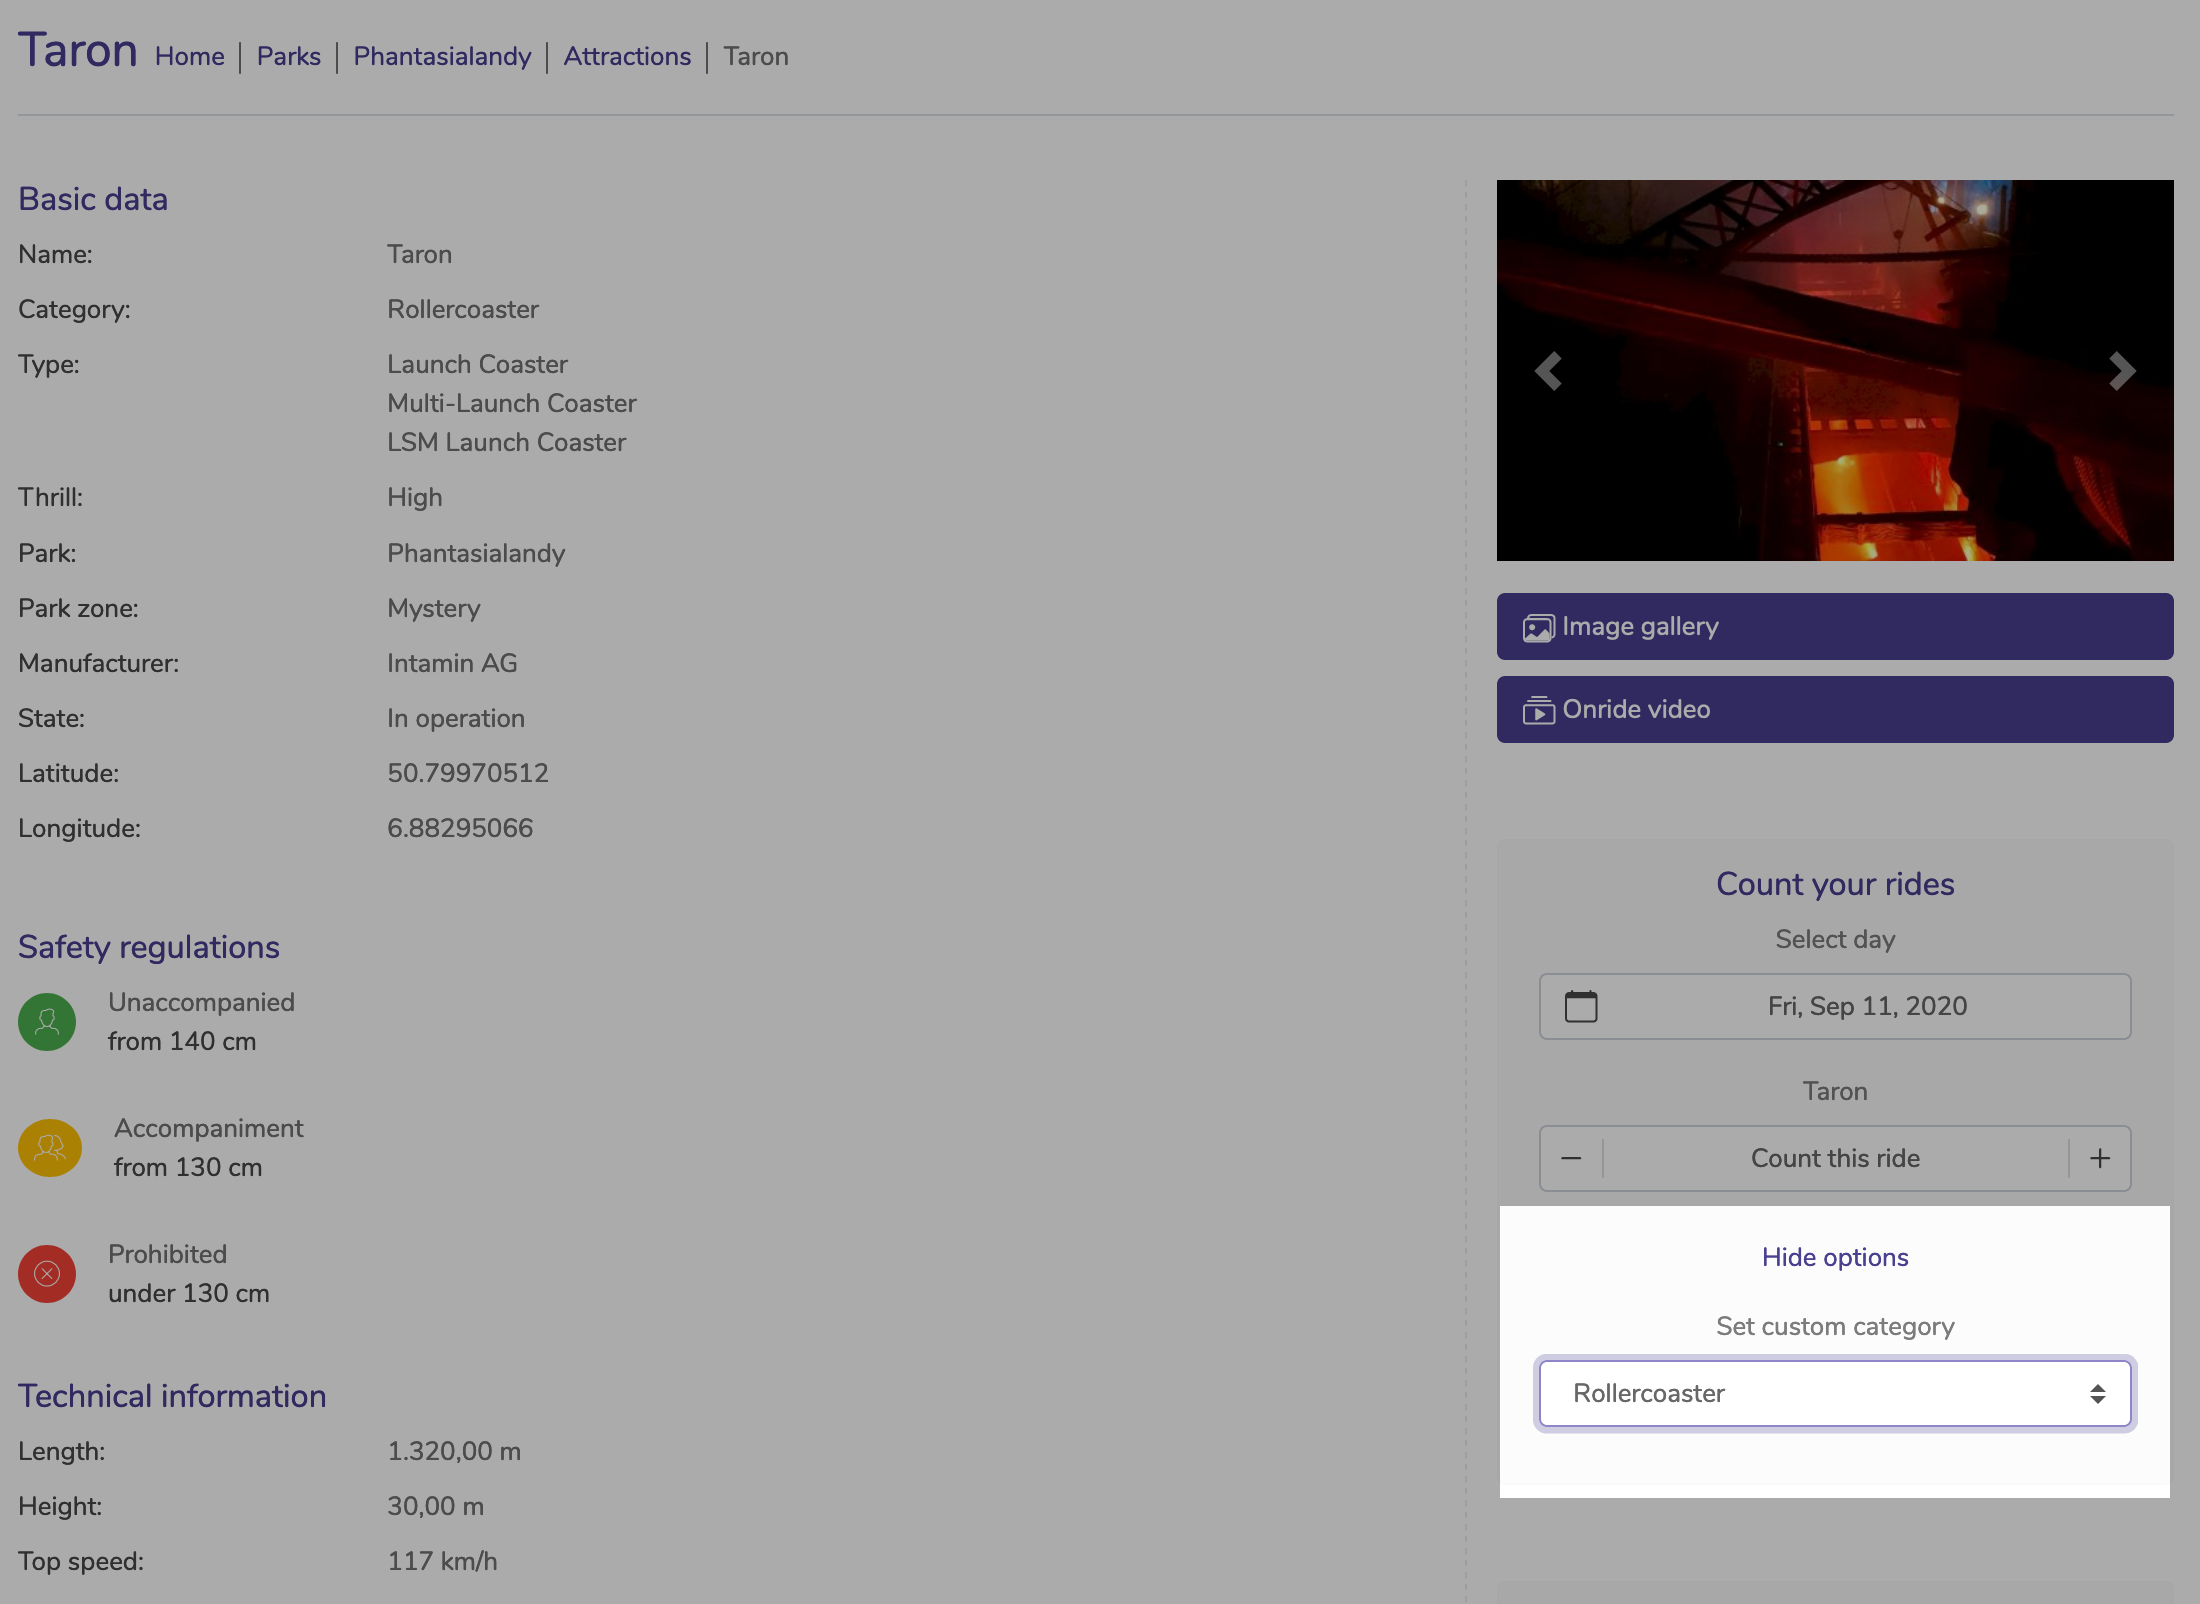Open the Onride video button
2200x1604 pixels.
click(x=1835, y=709)
